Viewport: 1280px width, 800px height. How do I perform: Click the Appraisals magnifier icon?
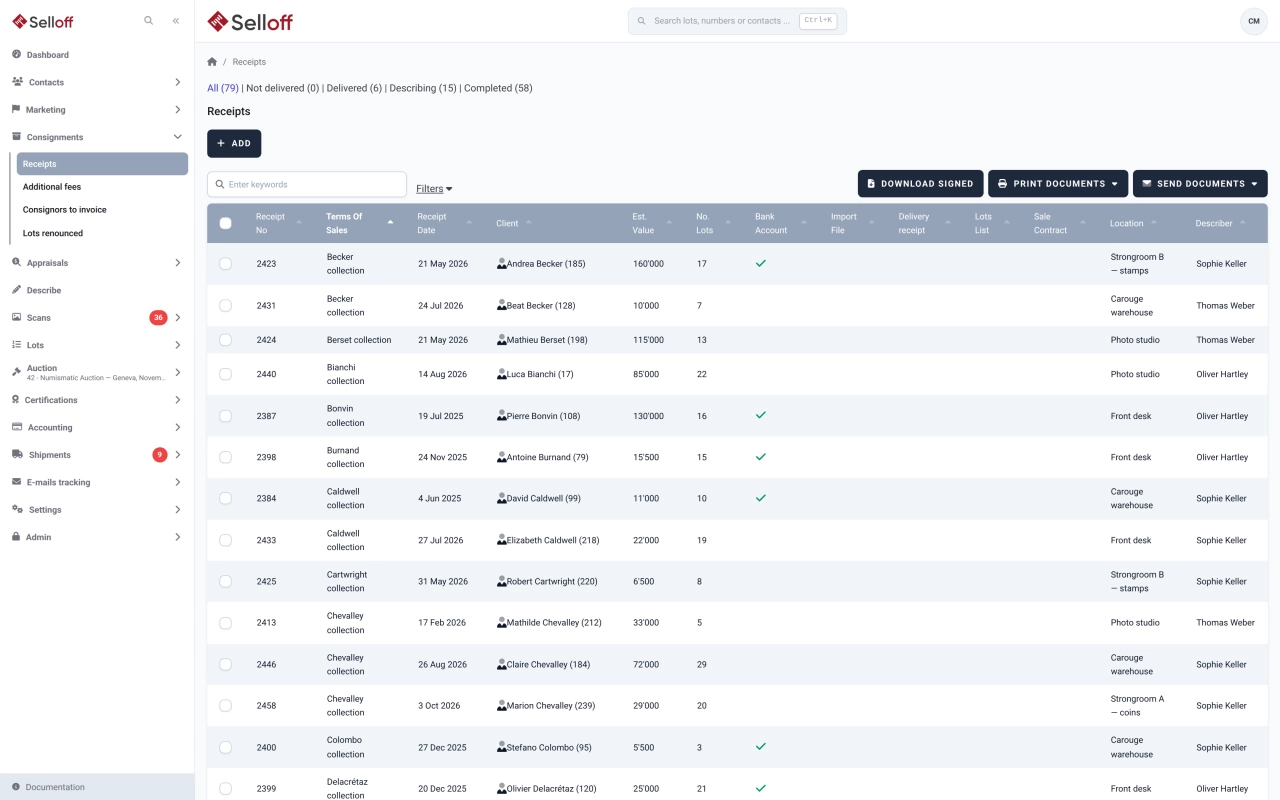point(17,263)
